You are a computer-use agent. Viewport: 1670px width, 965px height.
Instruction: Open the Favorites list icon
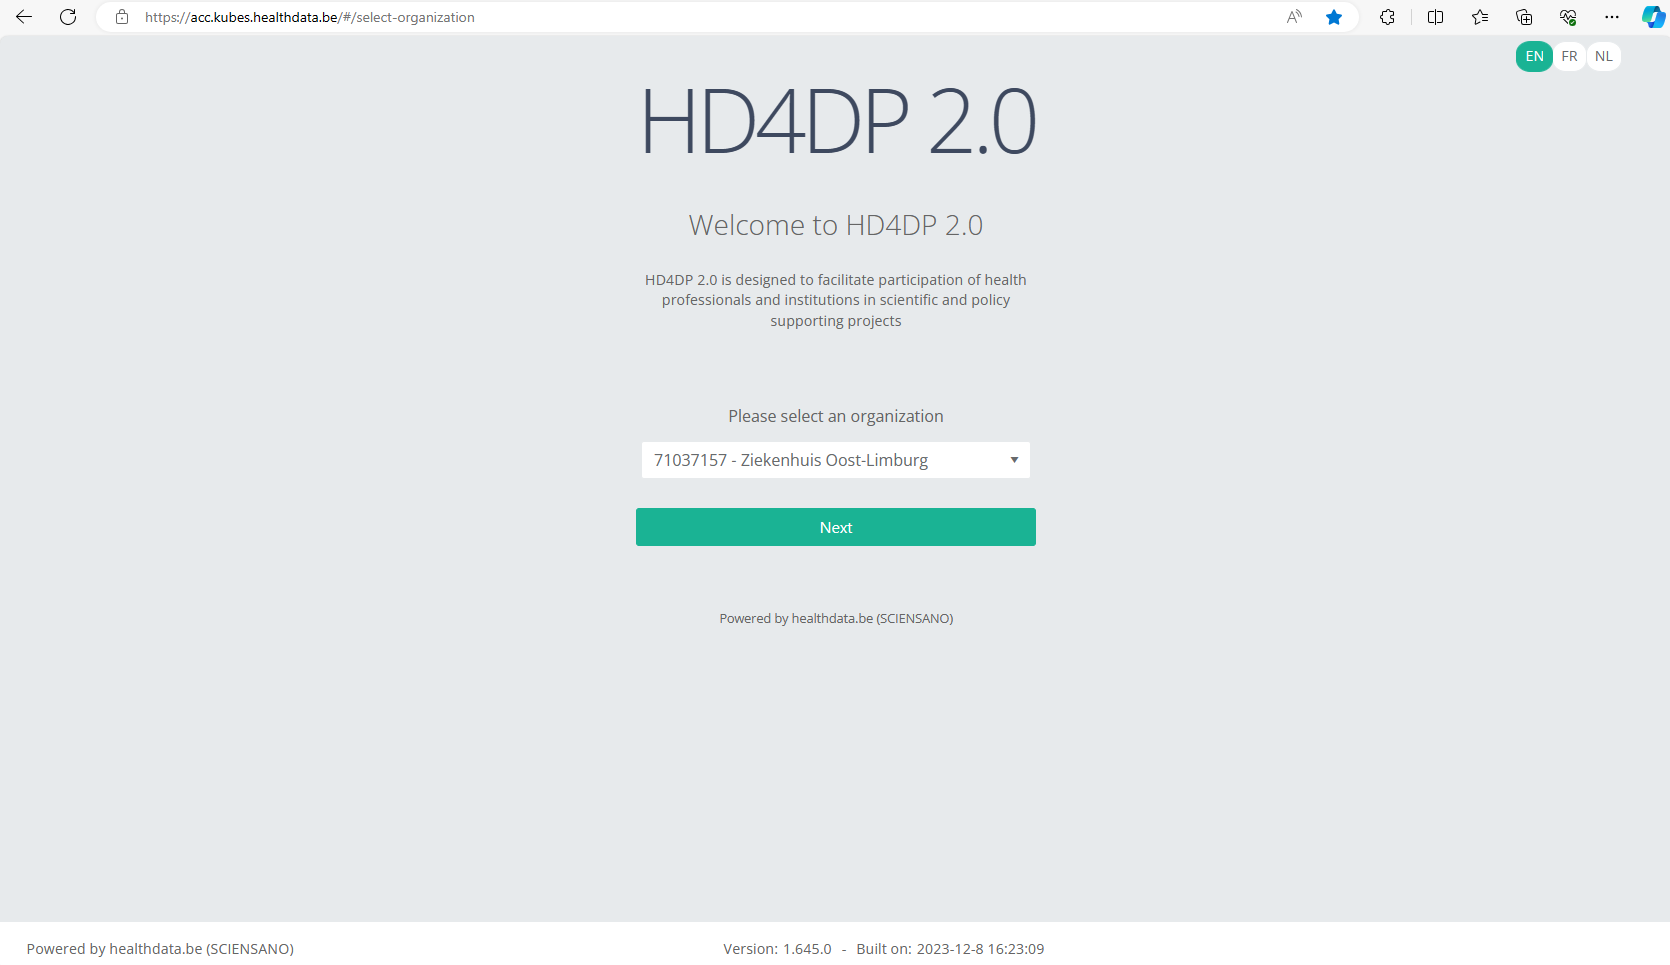pos(1480,17)
